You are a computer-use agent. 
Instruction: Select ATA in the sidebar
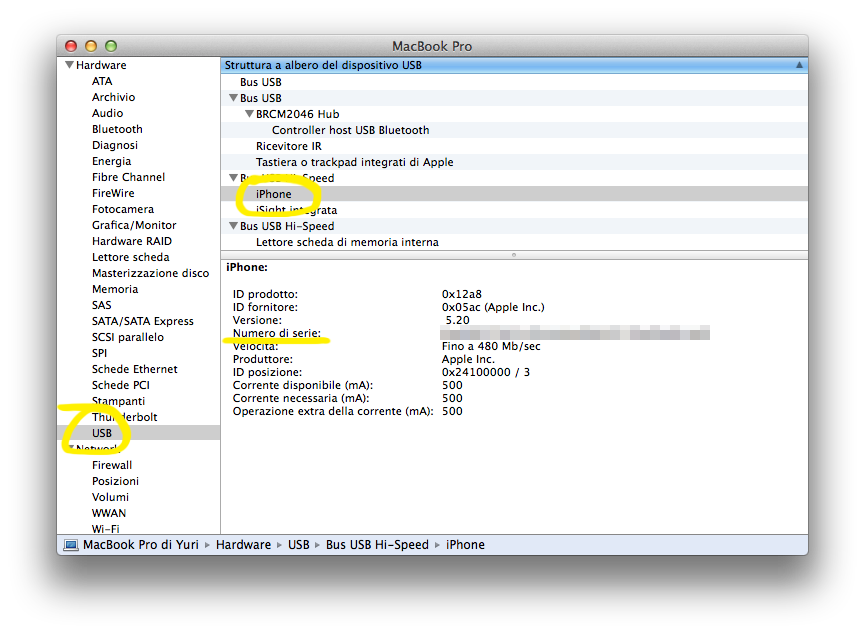point(102,81)
